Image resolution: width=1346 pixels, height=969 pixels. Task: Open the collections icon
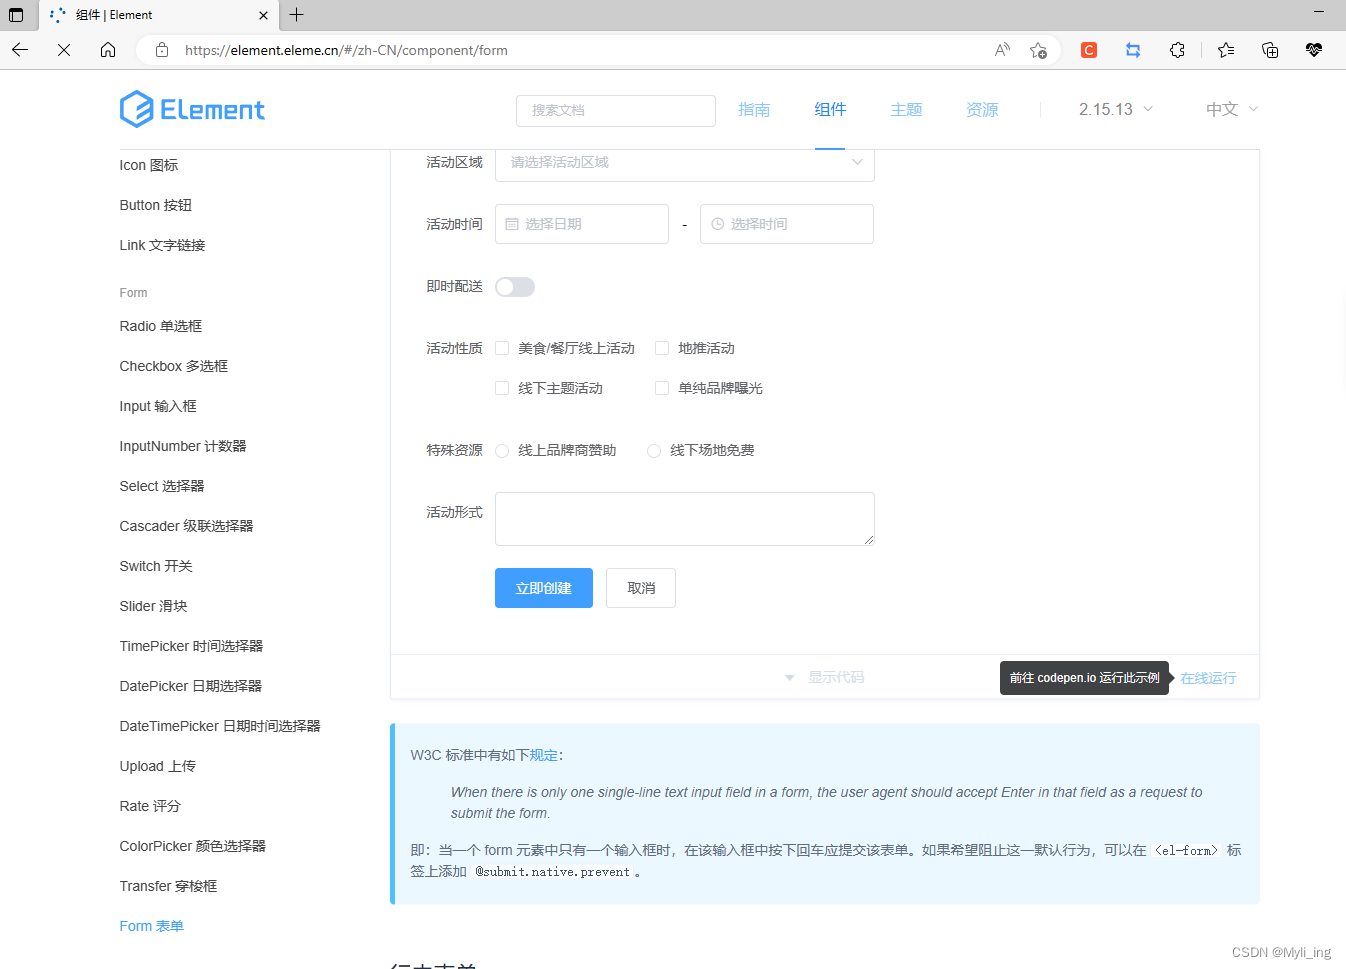pos(1270,50)
